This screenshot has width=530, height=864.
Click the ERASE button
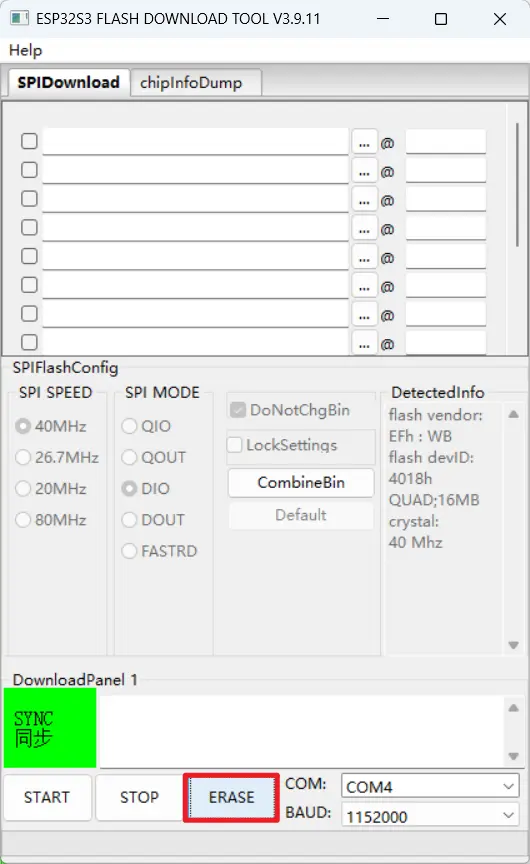point(231,797)
